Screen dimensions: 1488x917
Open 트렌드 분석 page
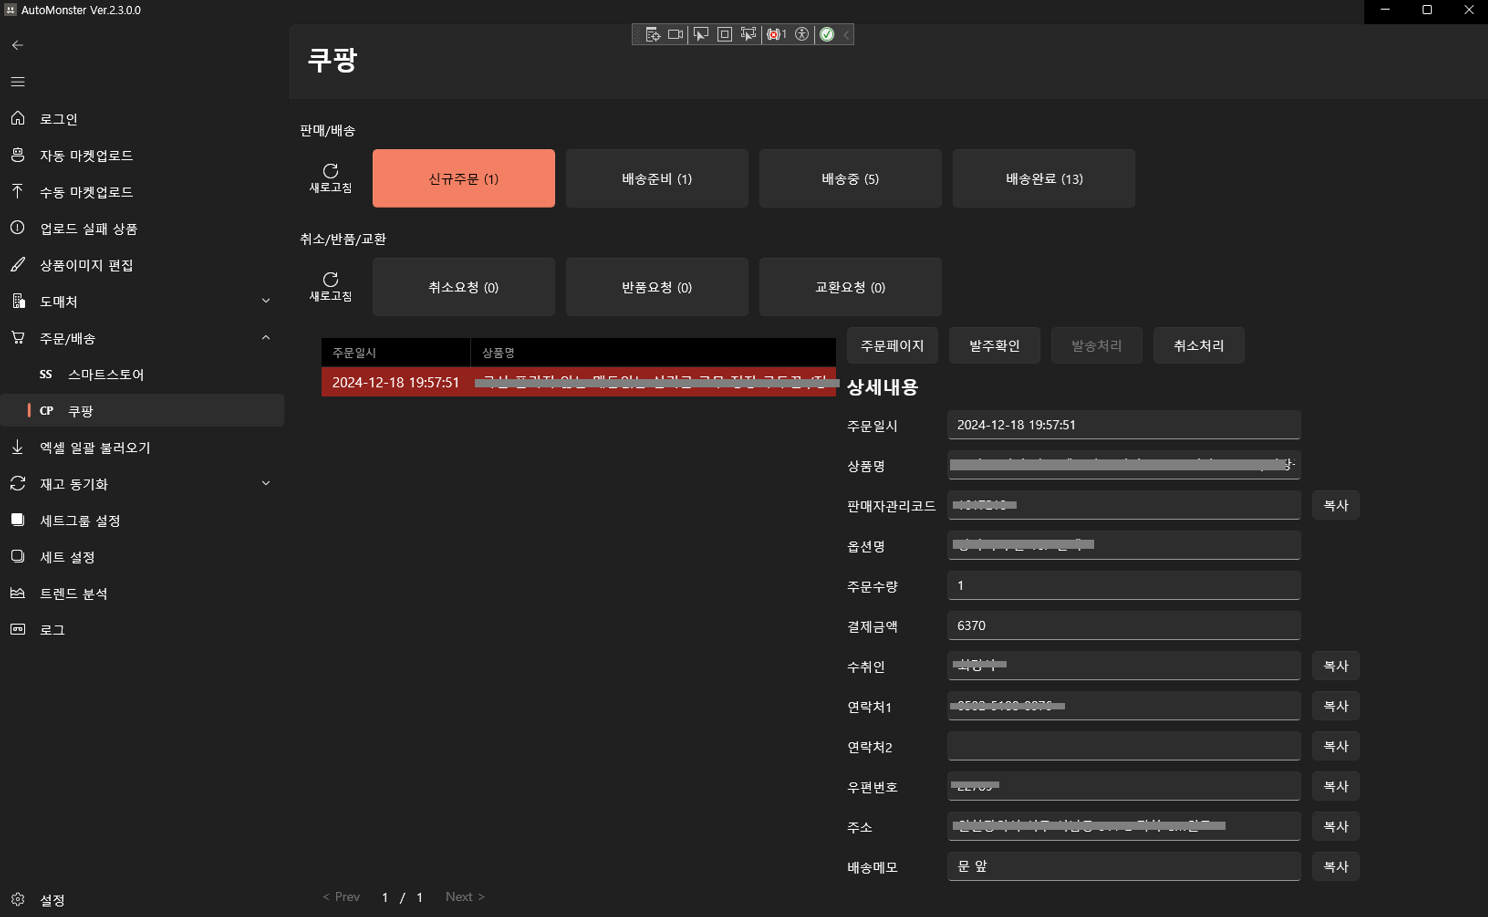(x=142, y=593)
